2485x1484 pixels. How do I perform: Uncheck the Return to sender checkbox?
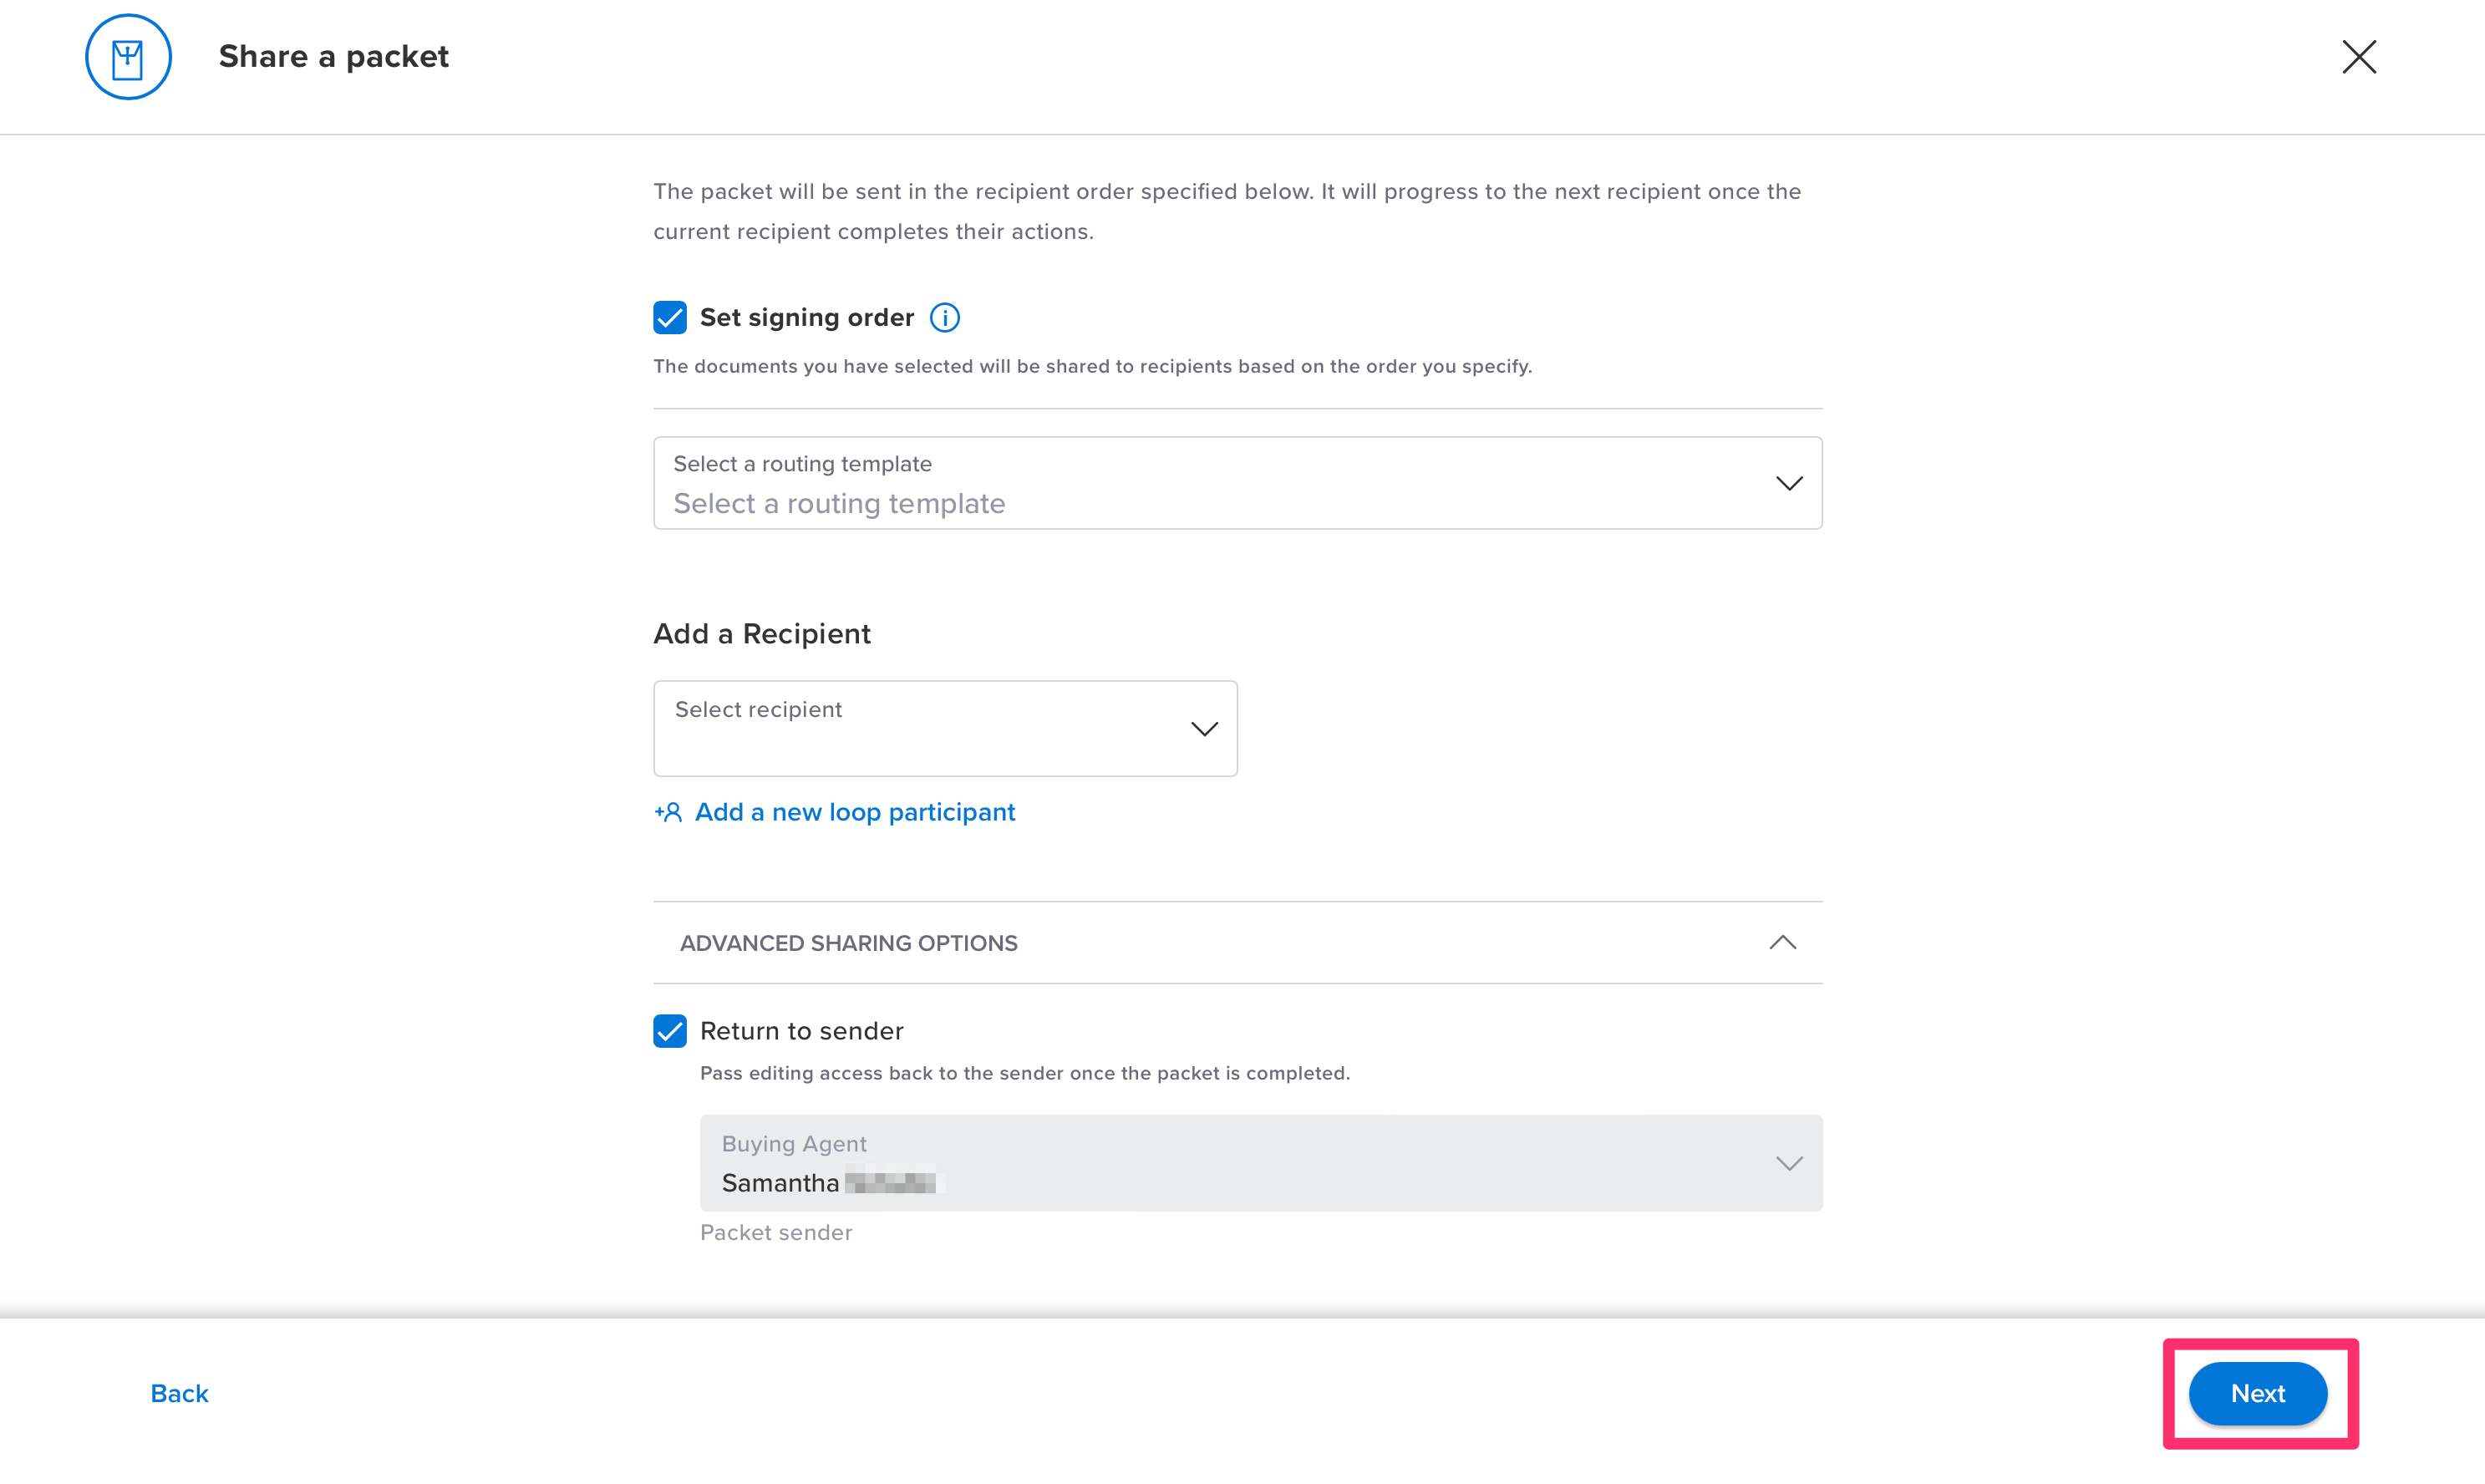point(670,1031)
